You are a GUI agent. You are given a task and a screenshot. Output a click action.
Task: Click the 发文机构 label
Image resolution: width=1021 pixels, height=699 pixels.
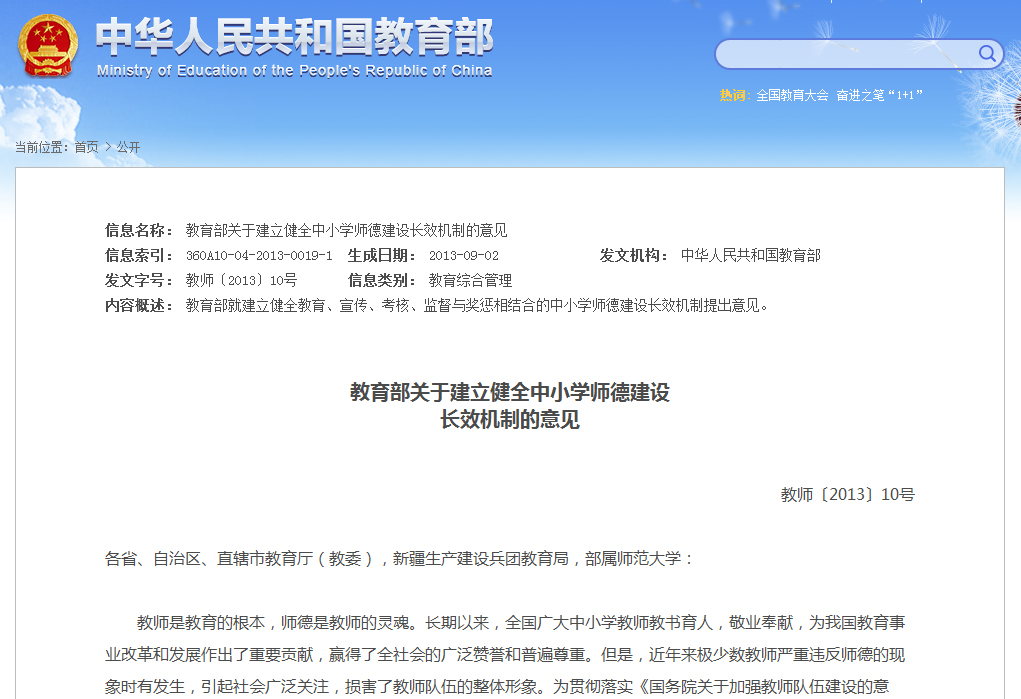[634, 255]
